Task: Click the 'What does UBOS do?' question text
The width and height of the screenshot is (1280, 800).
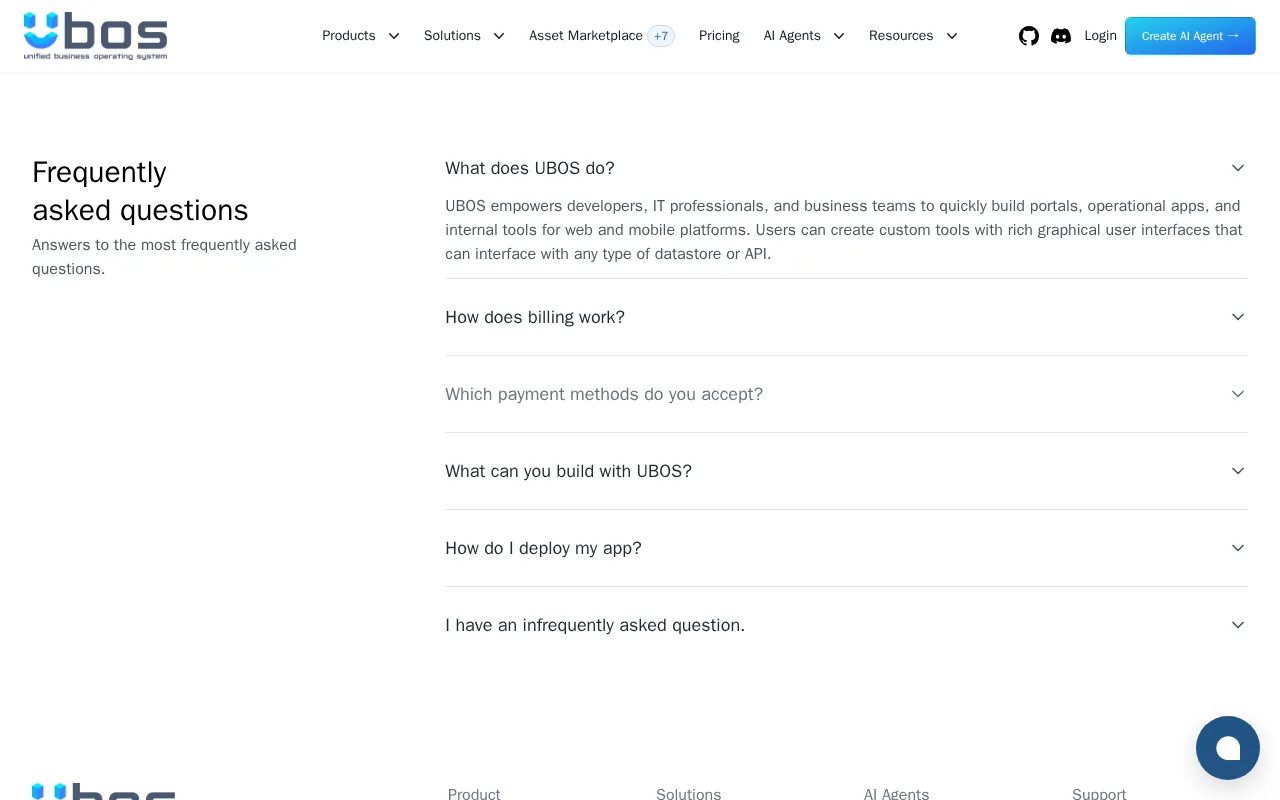Action: tap(530, 168)
